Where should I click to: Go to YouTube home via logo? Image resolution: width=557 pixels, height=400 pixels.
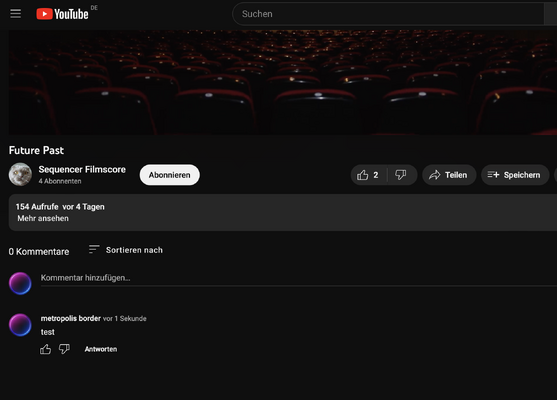(63, 14)
